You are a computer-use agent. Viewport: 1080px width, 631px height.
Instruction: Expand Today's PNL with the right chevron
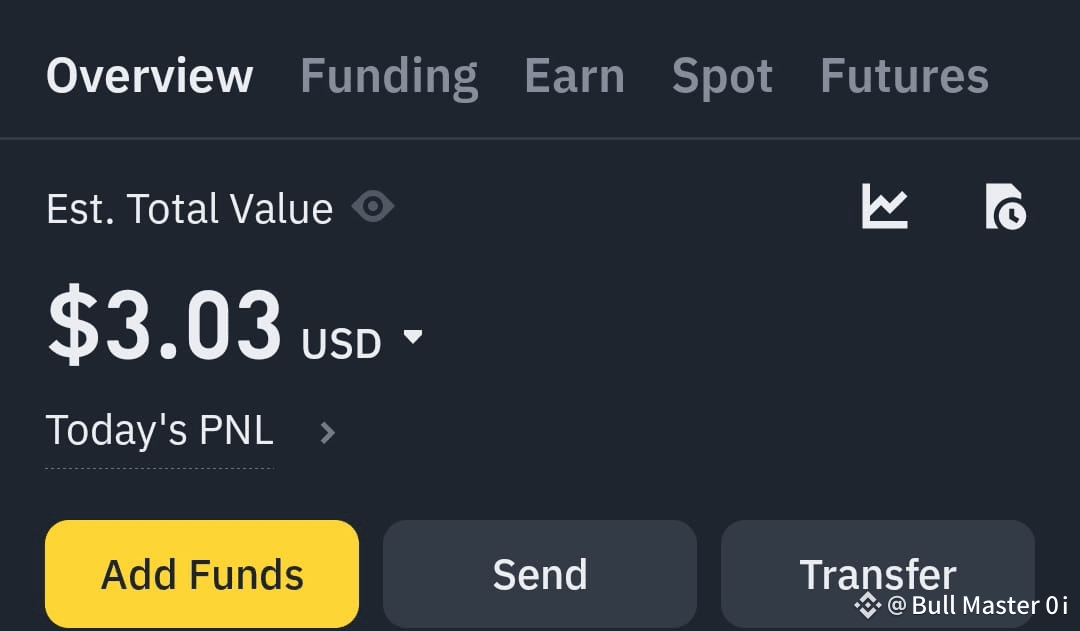click(327, 432)
